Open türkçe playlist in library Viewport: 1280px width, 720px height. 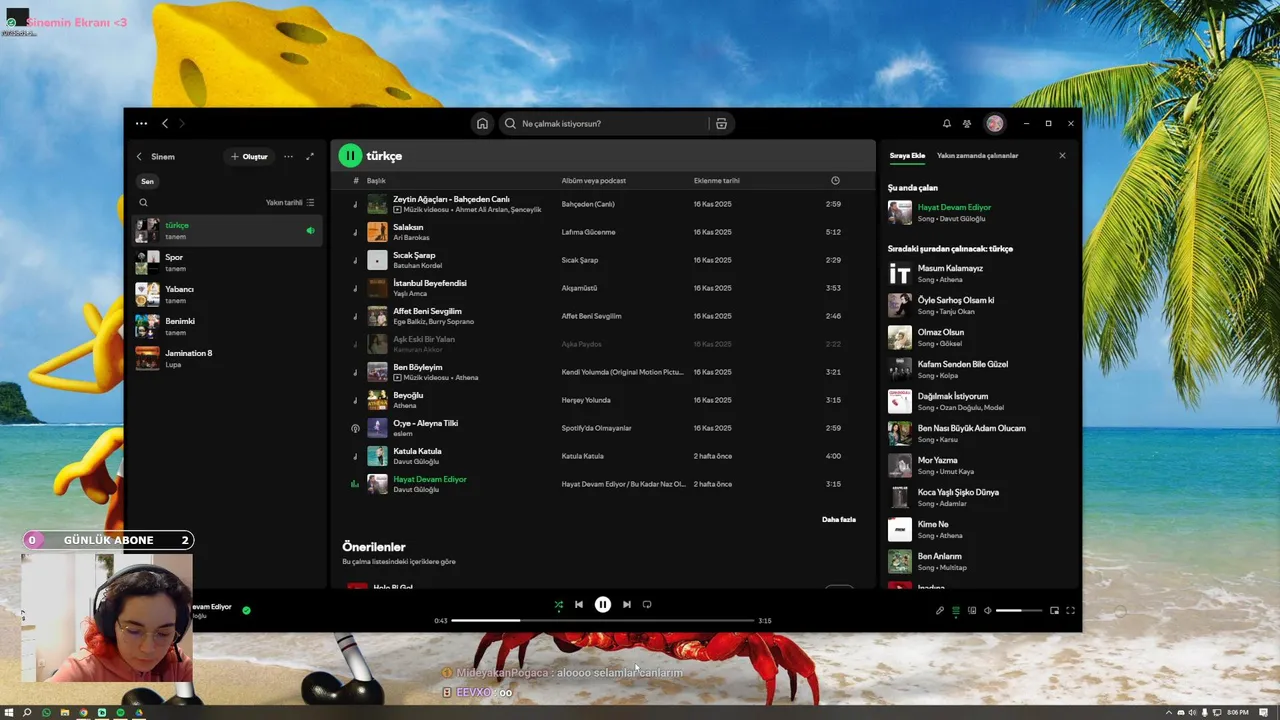tap(227, 230)
